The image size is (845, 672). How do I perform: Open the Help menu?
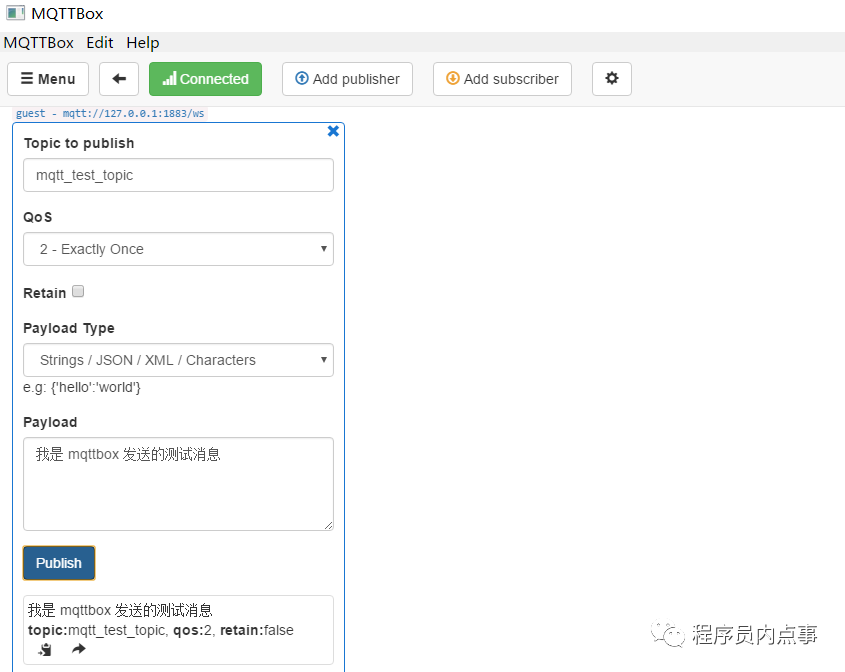(142, 42)
